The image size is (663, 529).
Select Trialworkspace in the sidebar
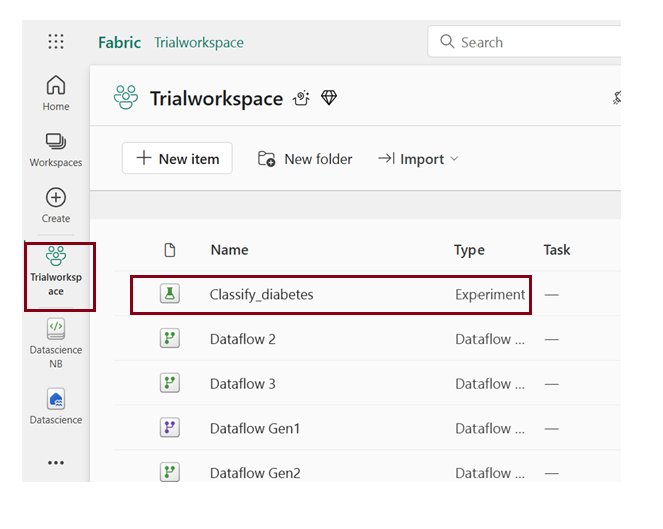(x=56, y=271)
